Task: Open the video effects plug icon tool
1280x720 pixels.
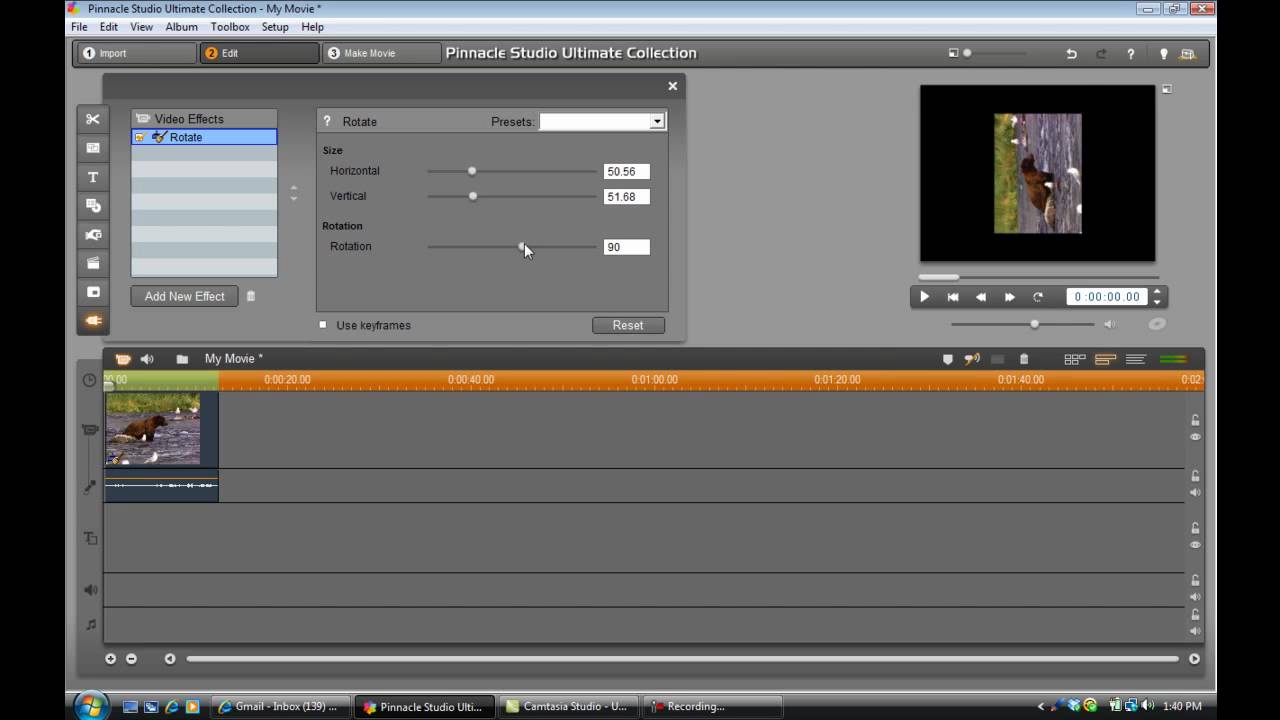Action: pos(93,321)
